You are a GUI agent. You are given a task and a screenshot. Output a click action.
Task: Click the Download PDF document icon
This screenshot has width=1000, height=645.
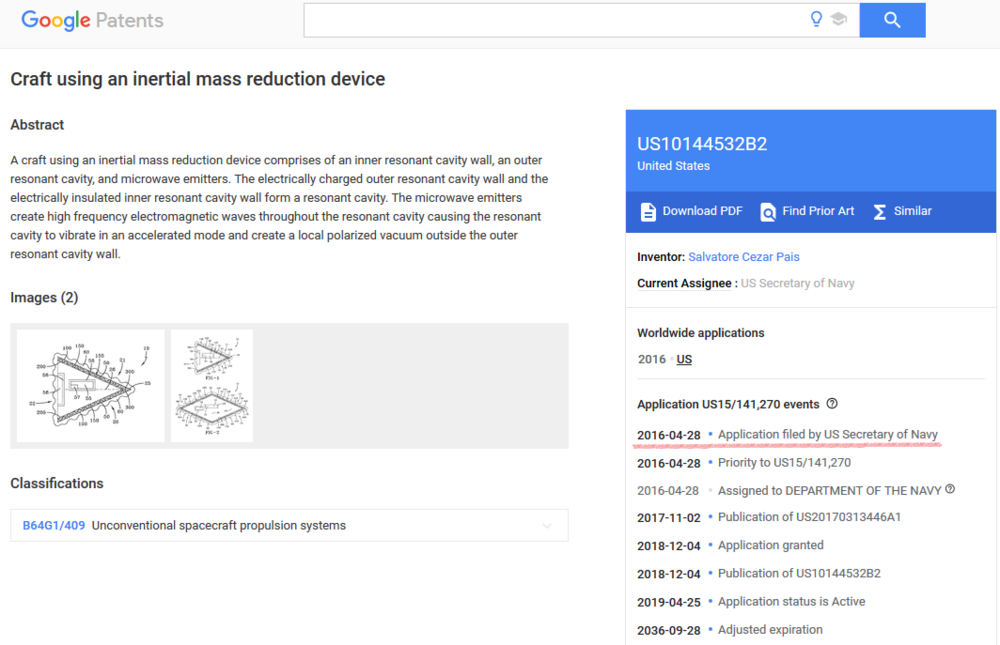tap(648, 212)
